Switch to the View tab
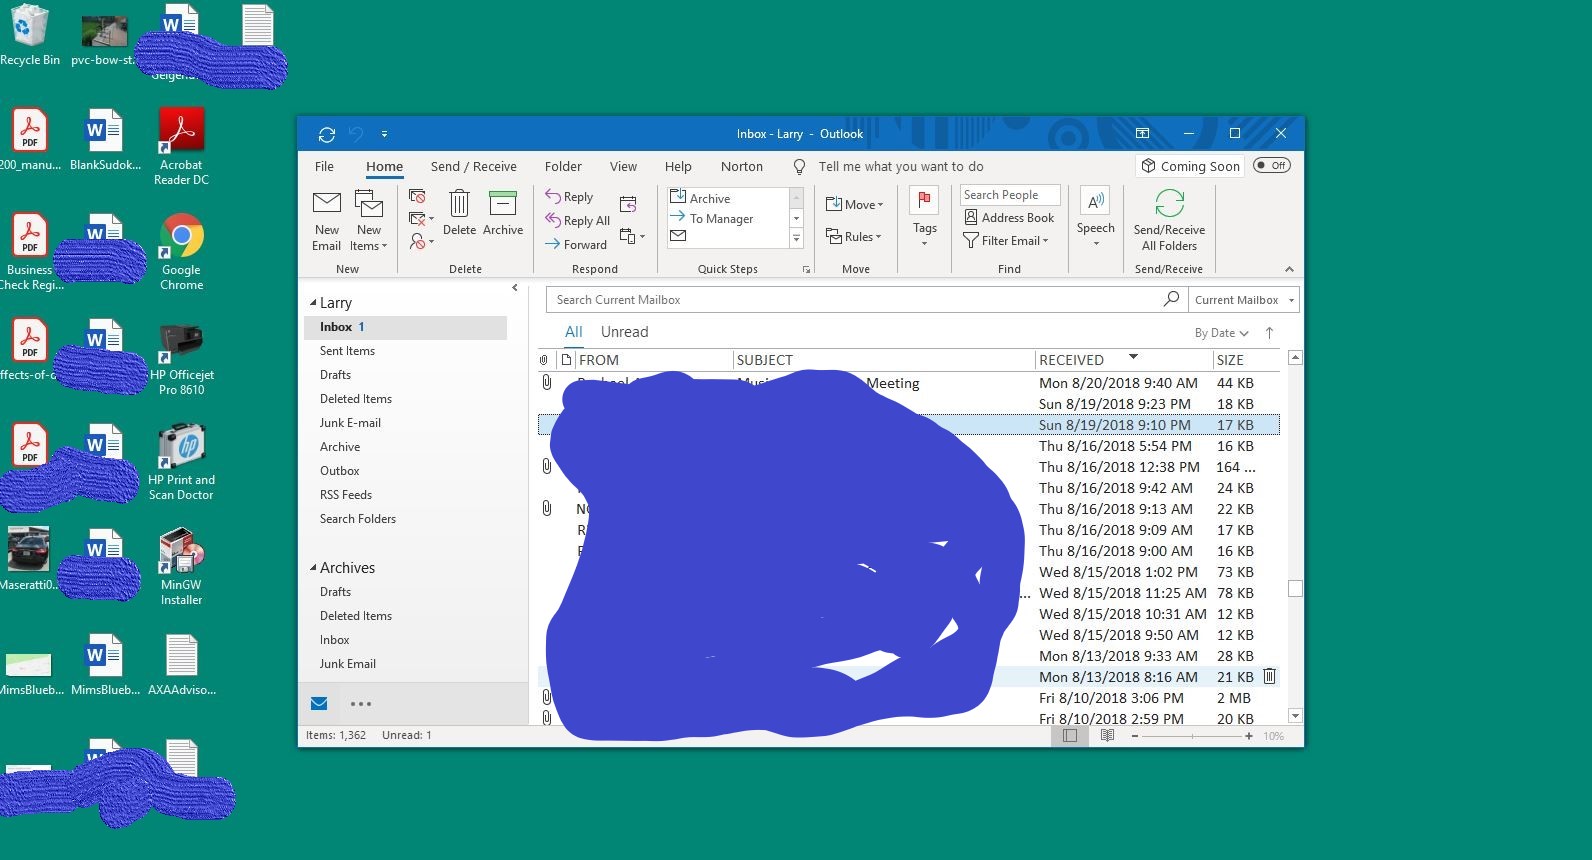This screenshot has width=1592, height=860. [623, 166]
